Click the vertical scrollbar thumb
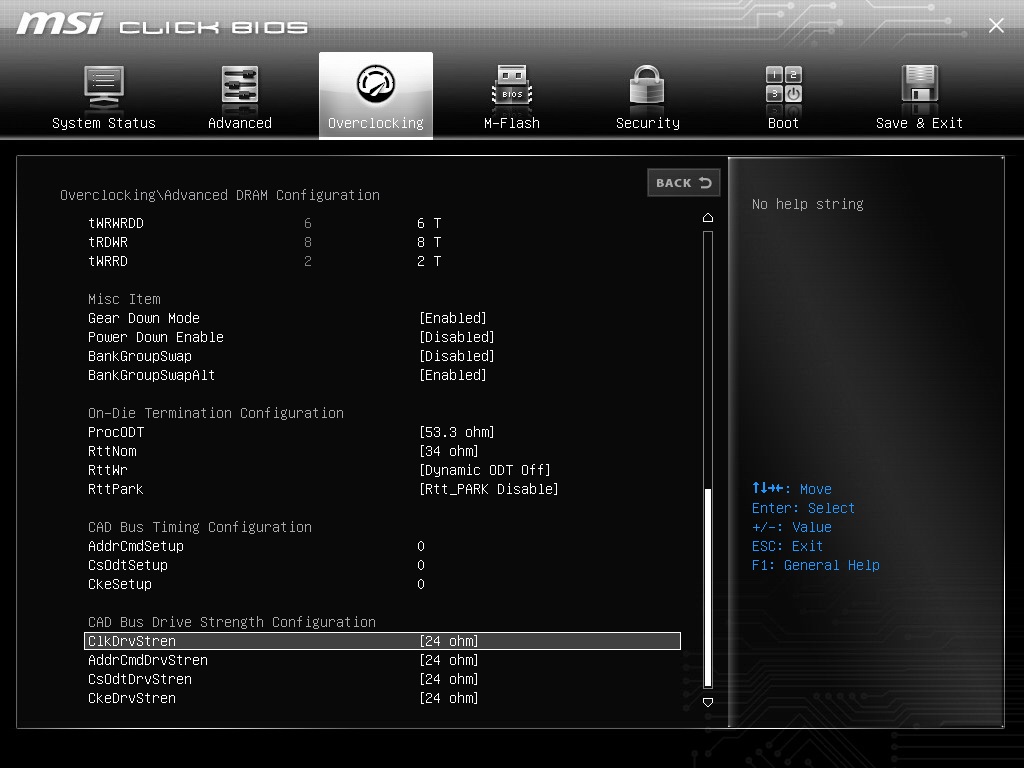Screen dimensions: 1024x768 [x=707, y=588]
